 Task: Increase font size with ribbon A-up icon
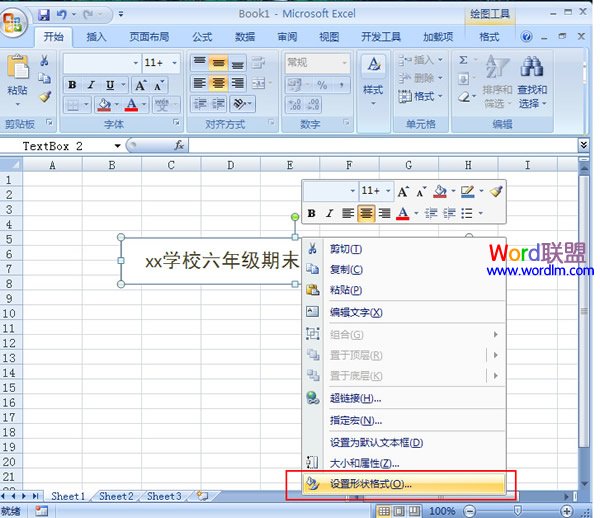point(141,85)
